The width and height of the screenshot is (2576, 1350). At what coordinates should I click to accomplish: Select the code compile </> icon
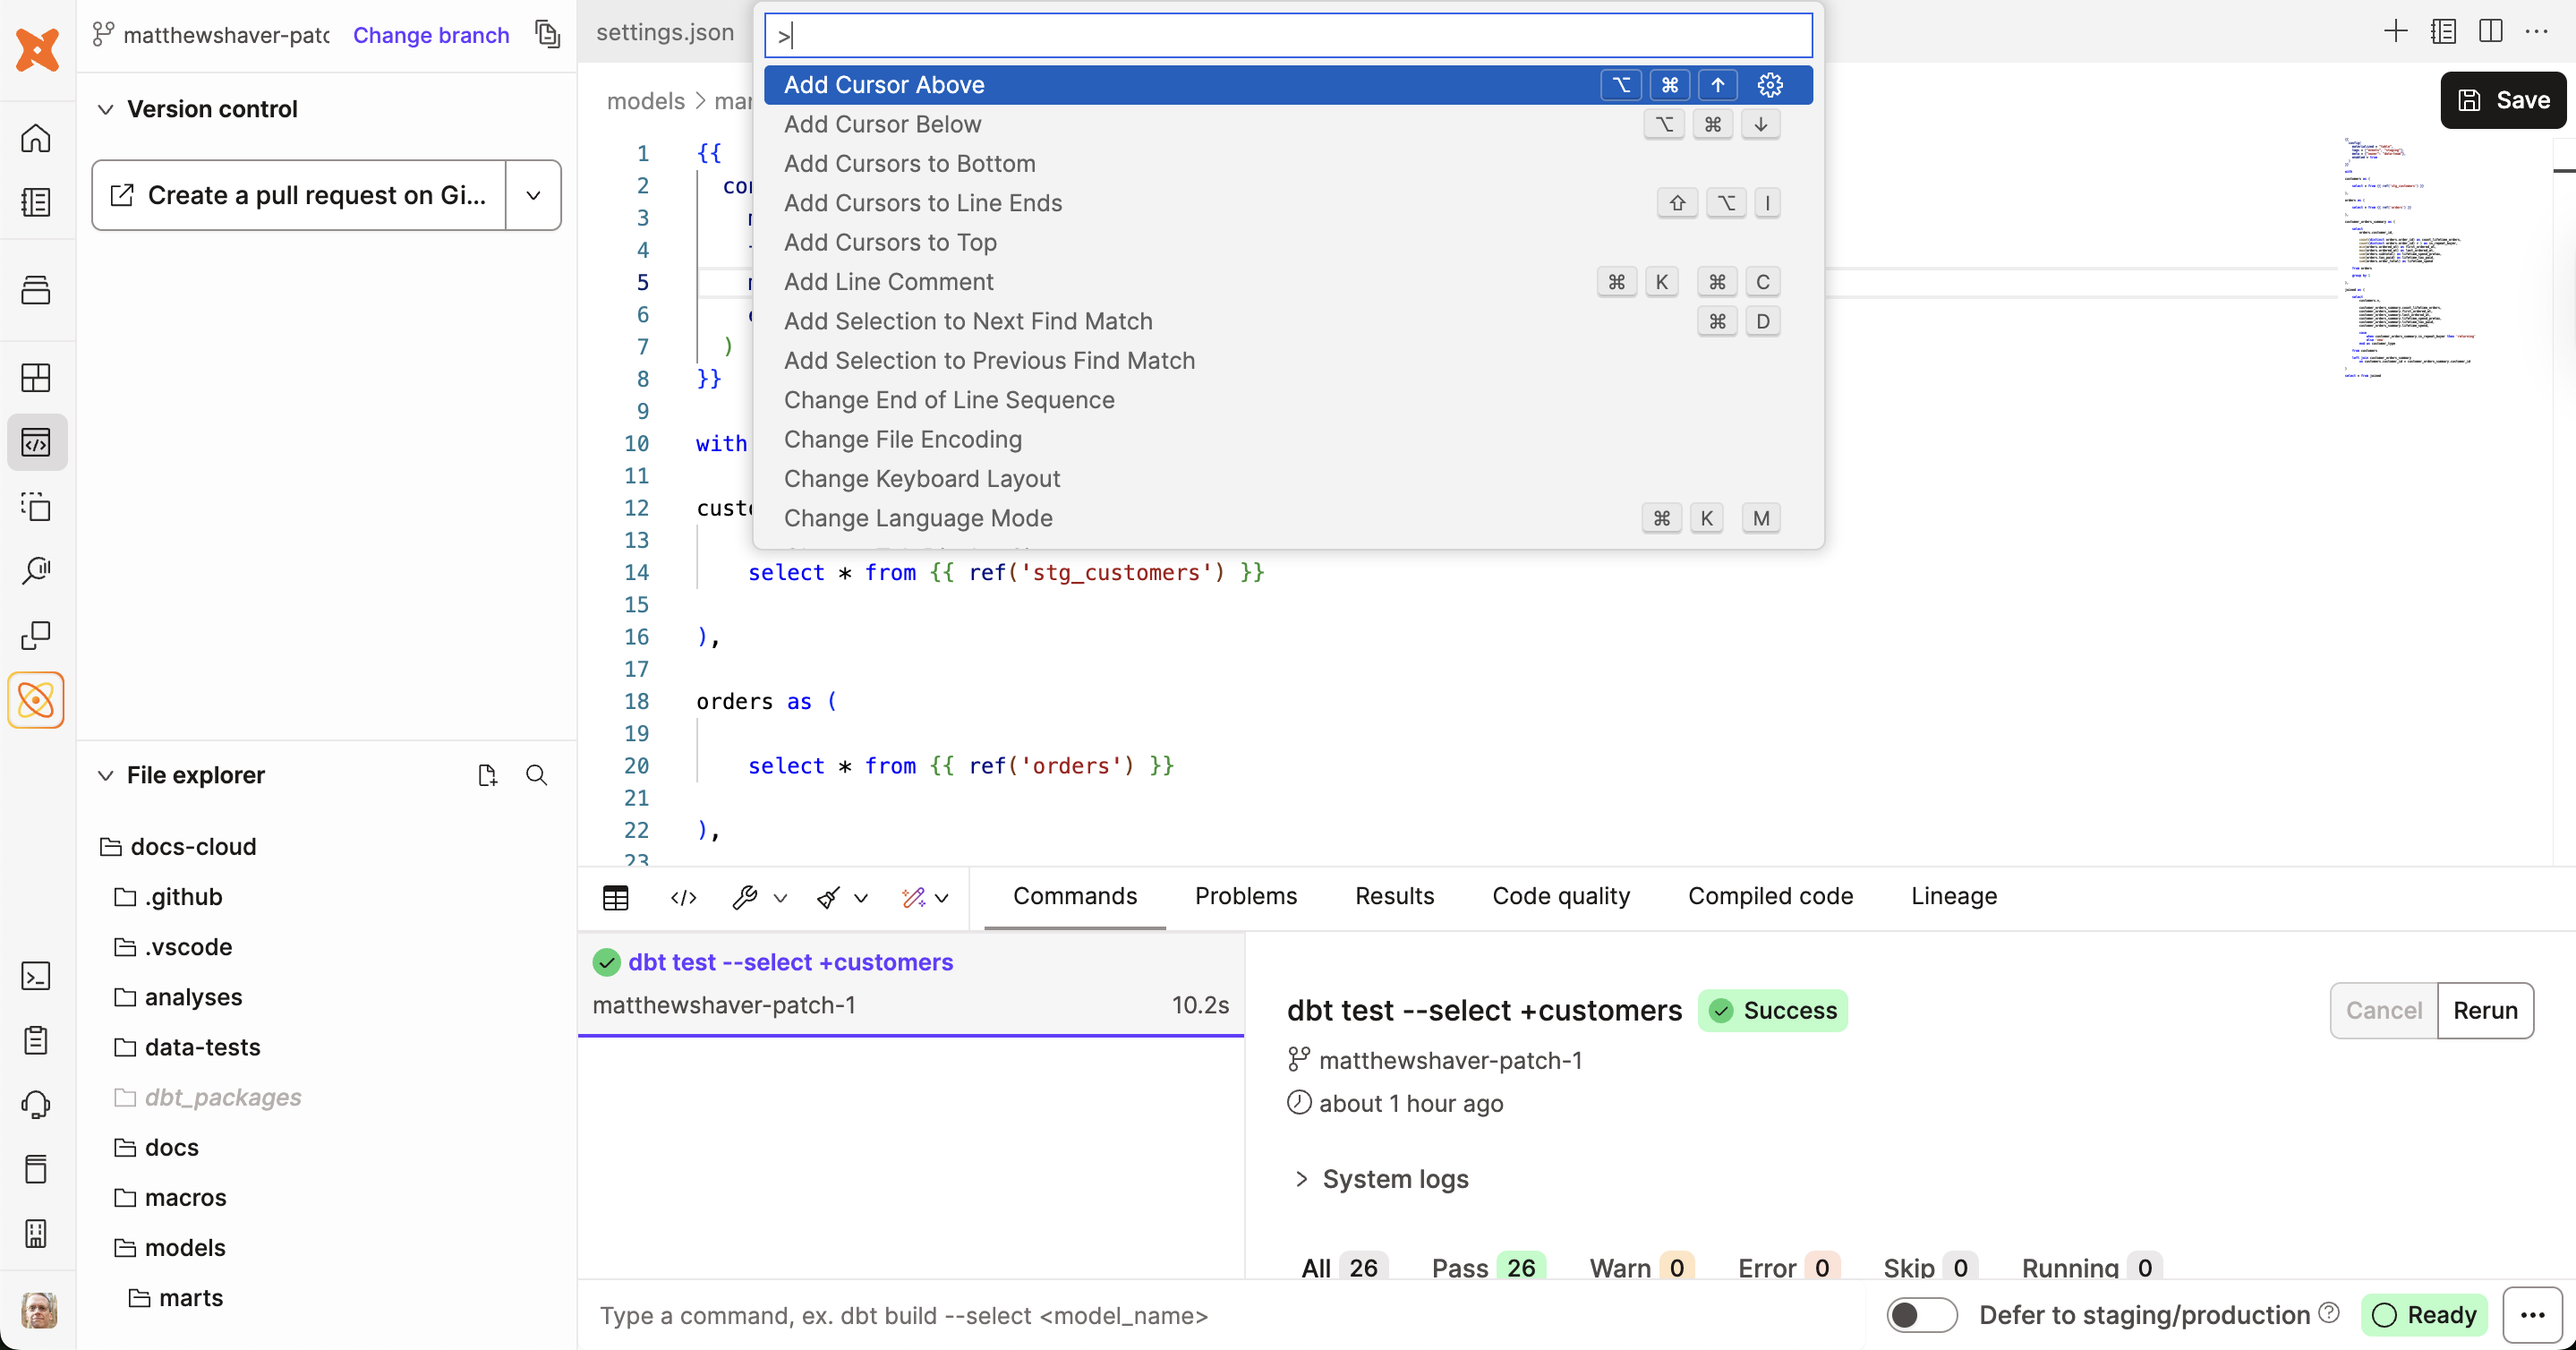click(x=682, y=898)
